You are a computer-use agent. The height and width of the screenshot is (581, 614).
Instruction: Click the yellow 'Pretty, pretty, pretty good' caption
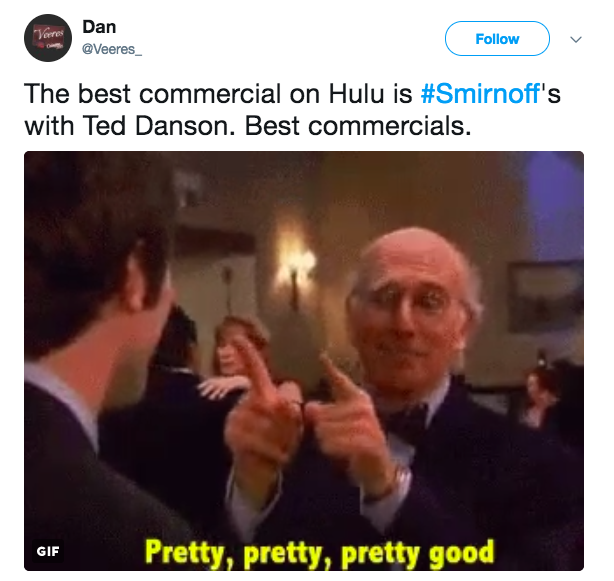click(x=320, y=552)
